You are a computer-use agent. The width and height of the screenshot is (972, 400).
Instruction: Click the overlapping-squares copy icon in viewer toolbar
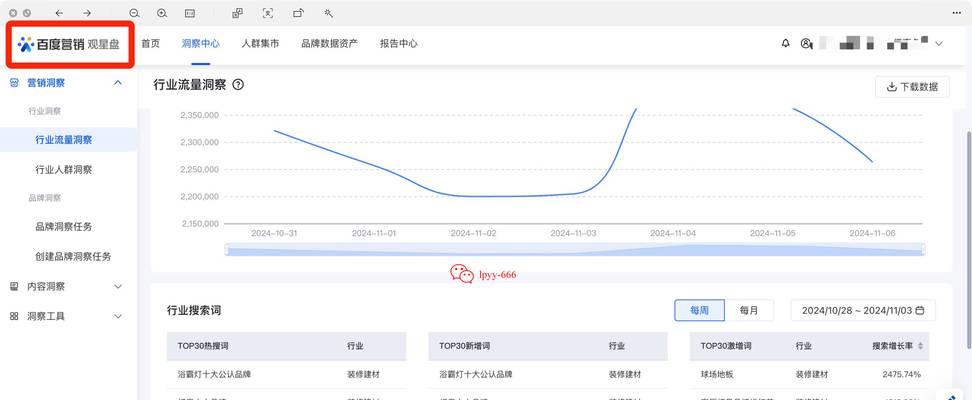(x=237, y=13)
